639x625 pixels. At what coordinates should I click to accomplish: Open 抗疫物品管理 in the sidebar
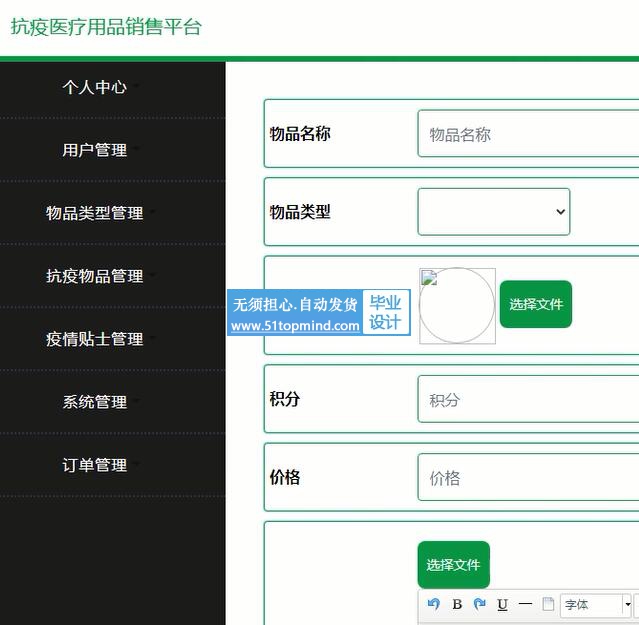[95, 276]
